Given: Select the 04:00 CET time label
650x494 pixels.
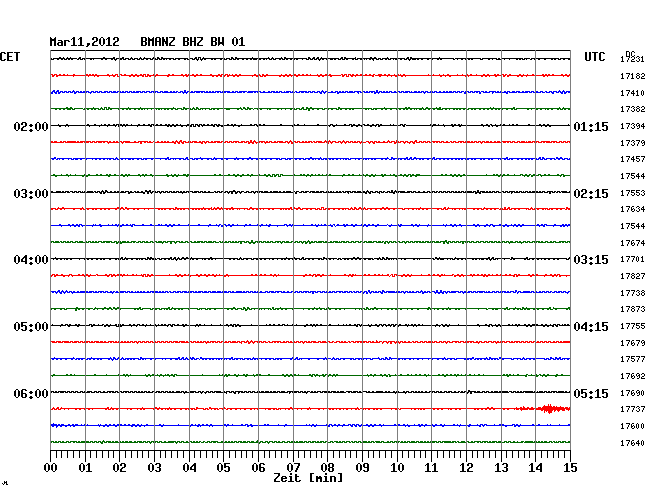Looking at the screenshot, I should pyautogui.click(x=31, y=260).
